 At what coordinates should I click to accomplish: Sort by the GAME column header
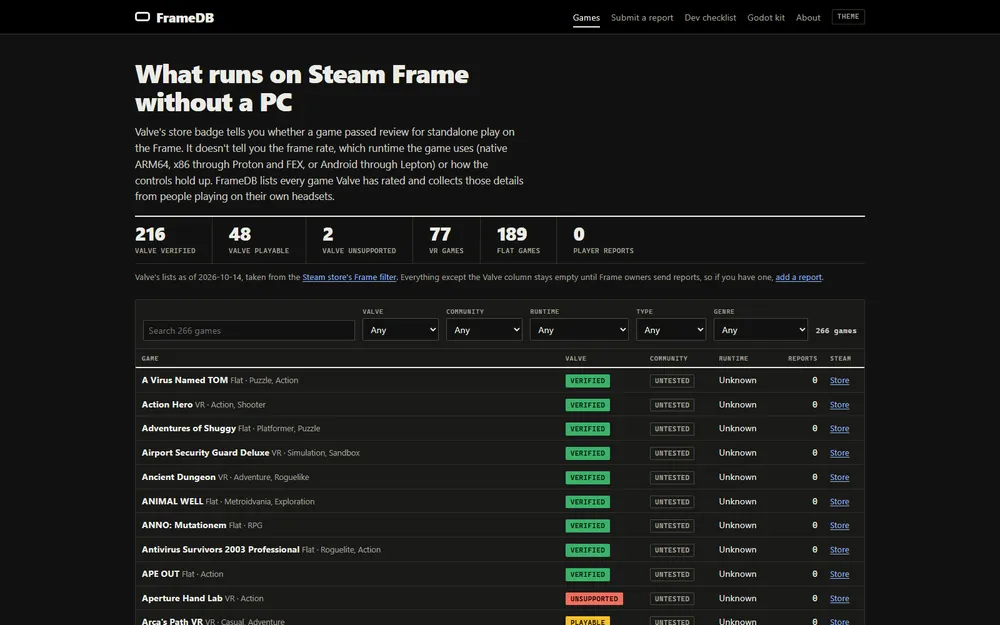(x=150, y=358)
